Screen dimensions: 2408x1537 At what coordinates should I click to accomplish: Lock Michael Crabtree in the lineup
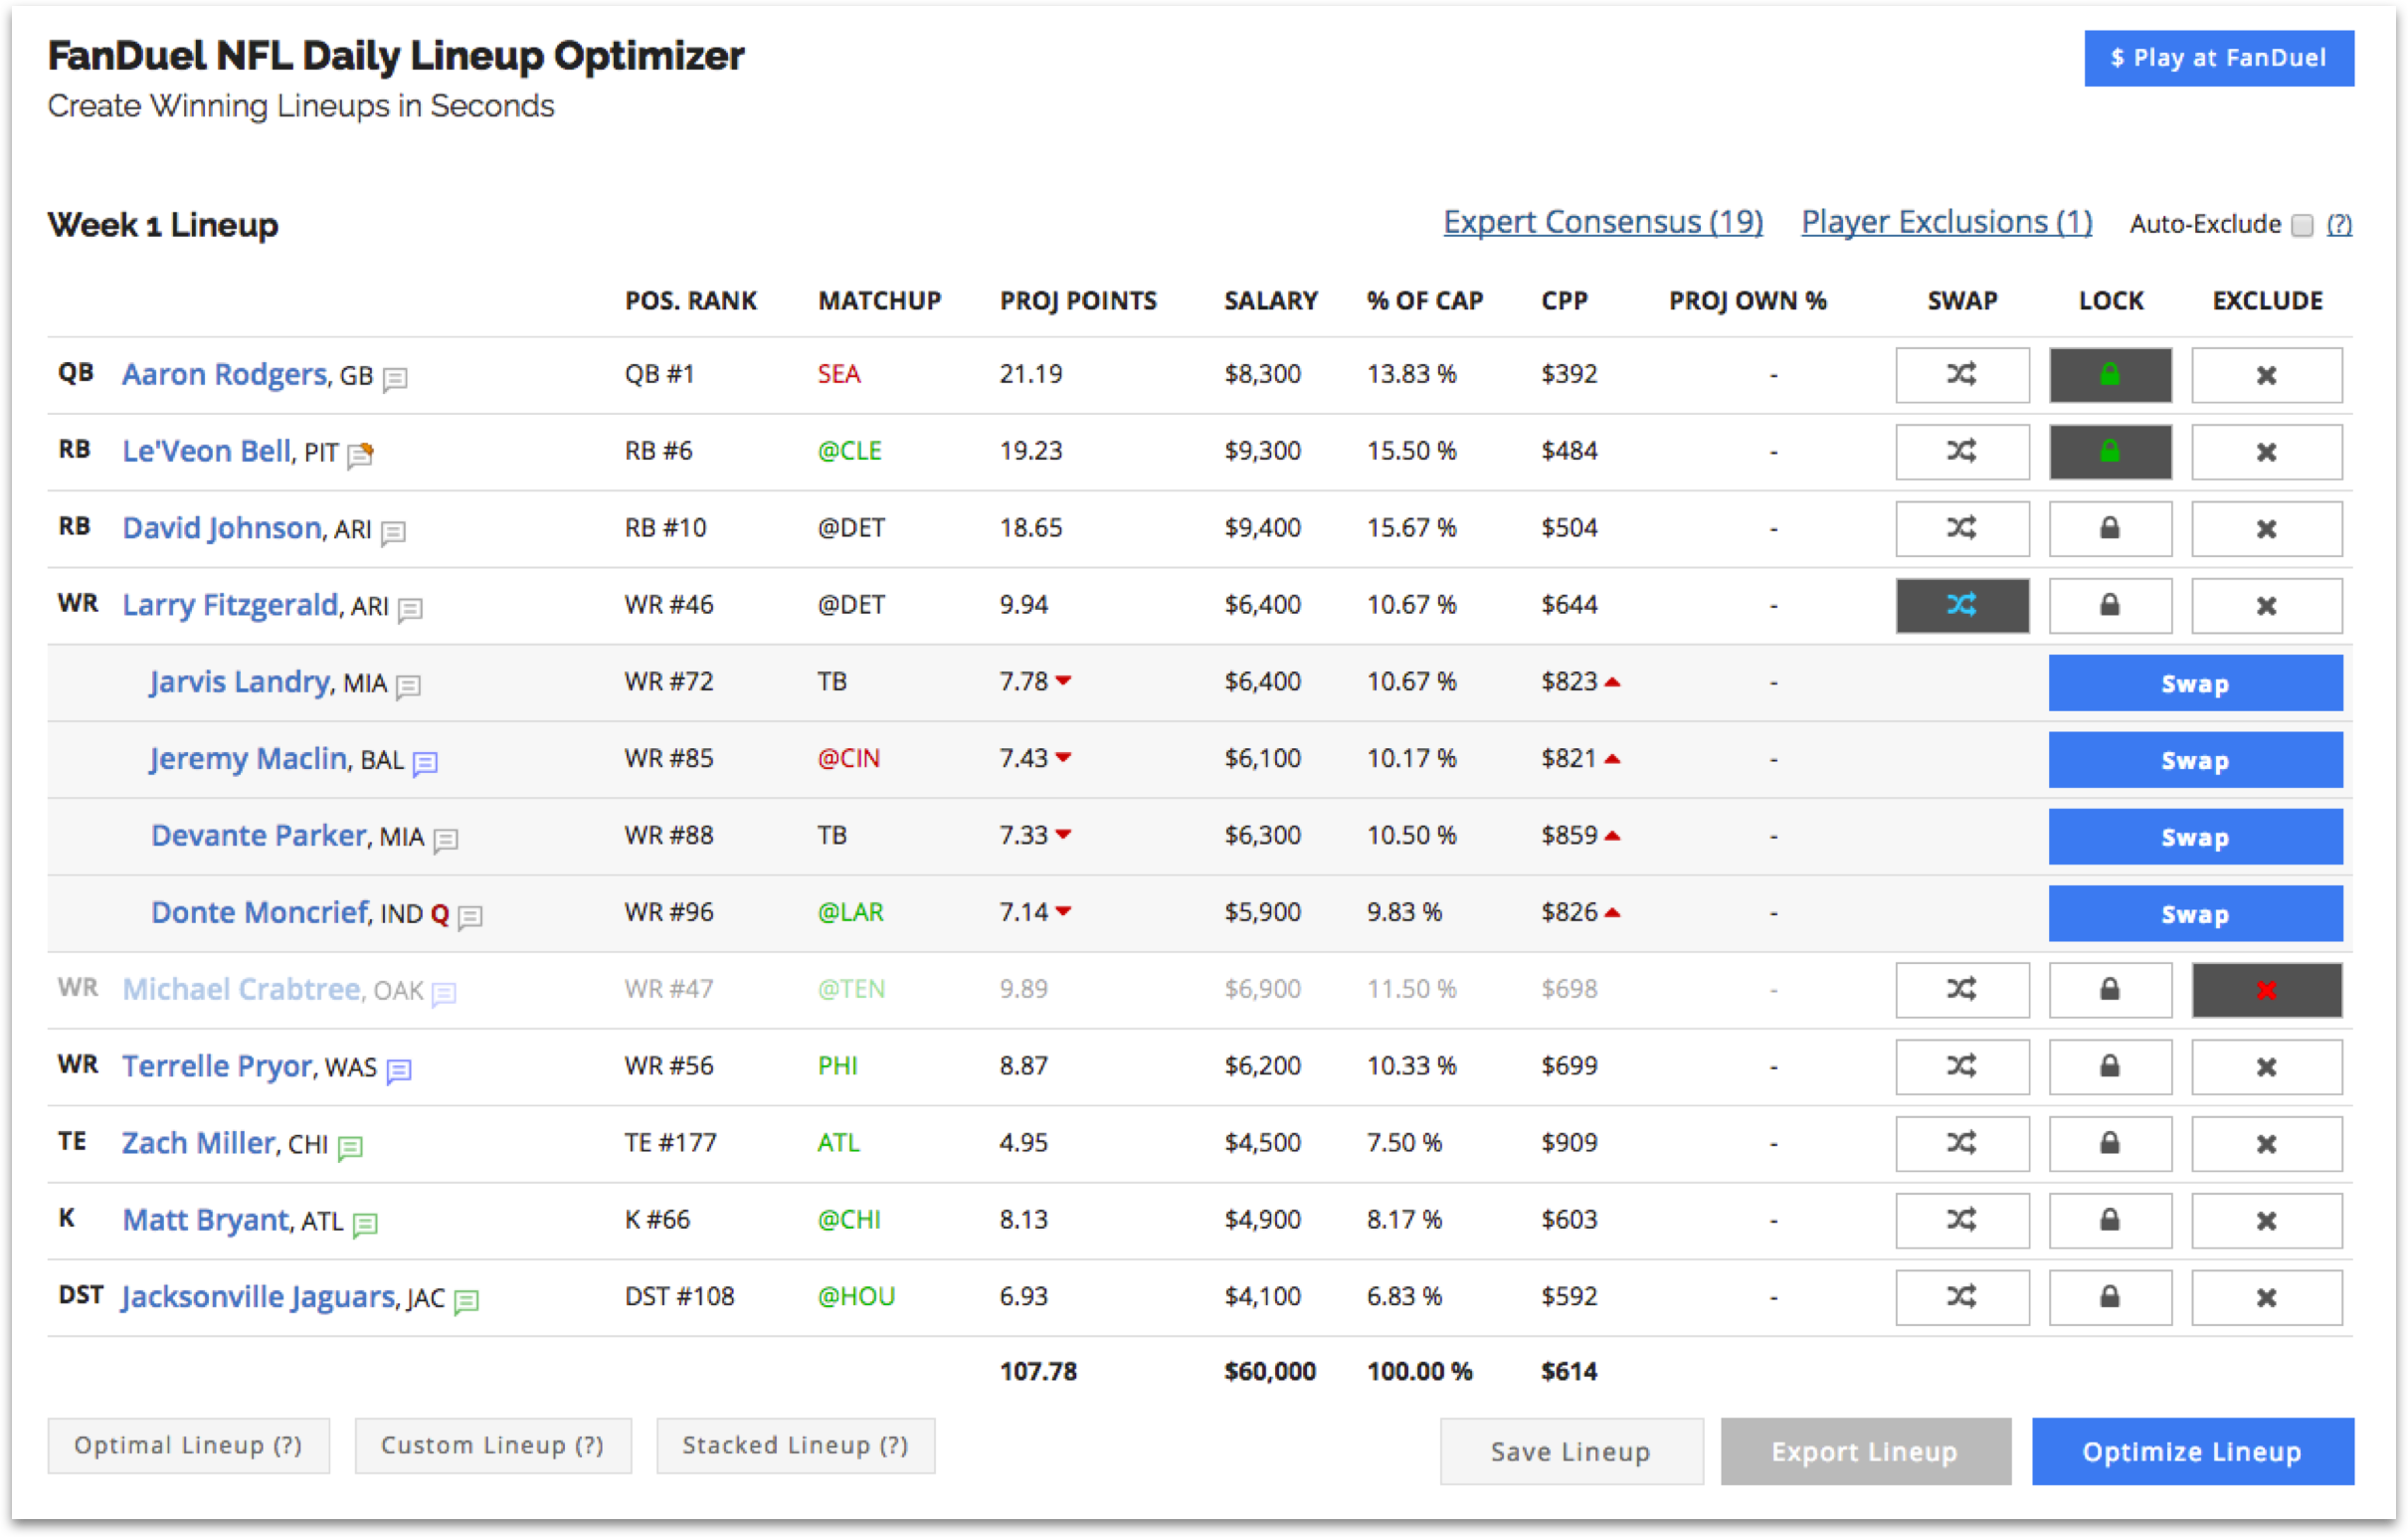tap(2110, 990)
